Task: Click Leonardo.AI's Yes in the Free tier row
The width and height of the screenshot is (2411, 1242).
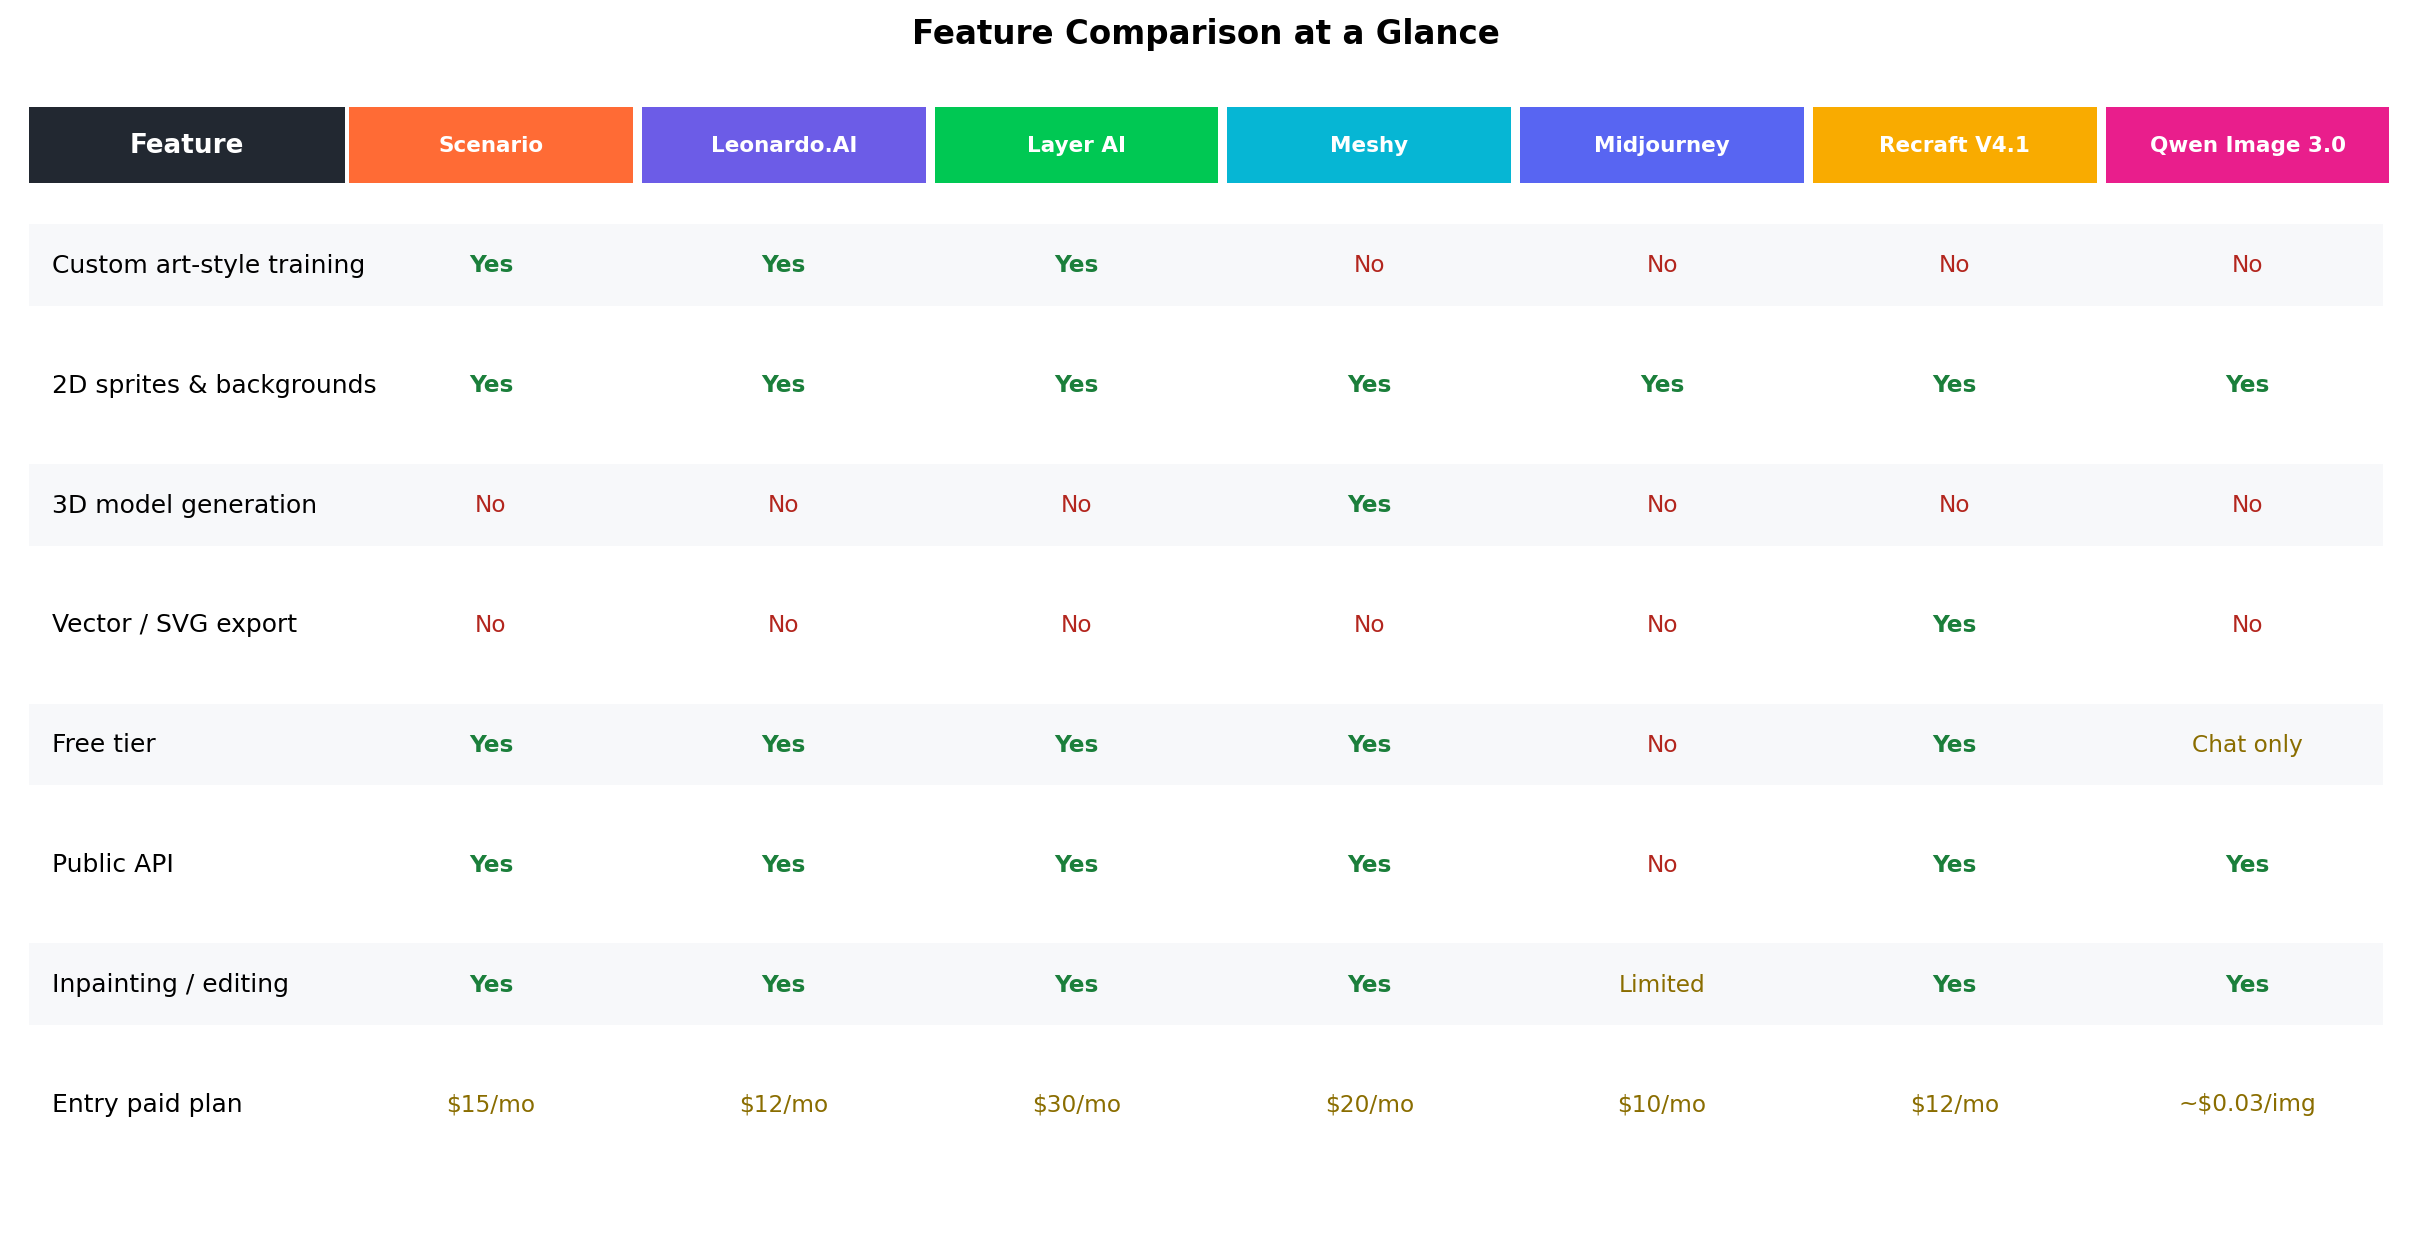Action: pos(784,744)
